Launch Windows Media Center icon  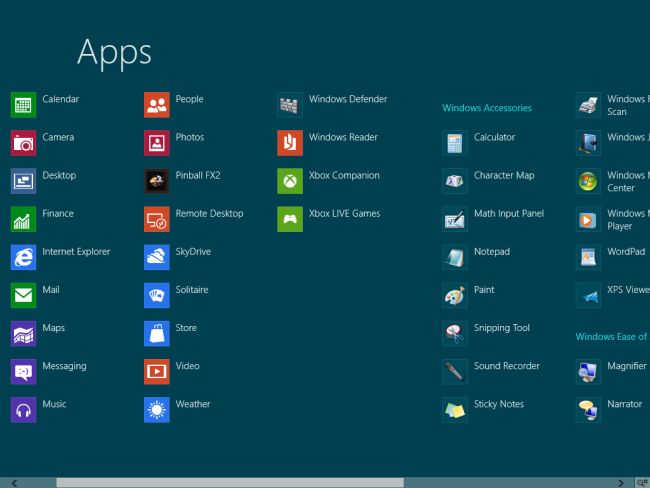pyautogui.click(x=588, y=181)
